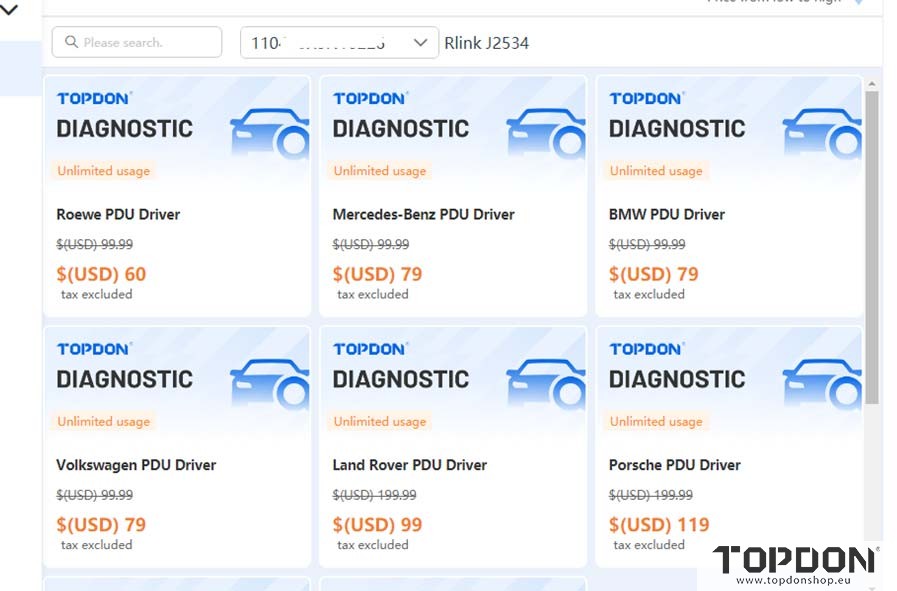Click the car icon on Roewe card
Image resolution: width=897 pixels, height=591 pixels.
pyautogui.click(x=270, y=133)
